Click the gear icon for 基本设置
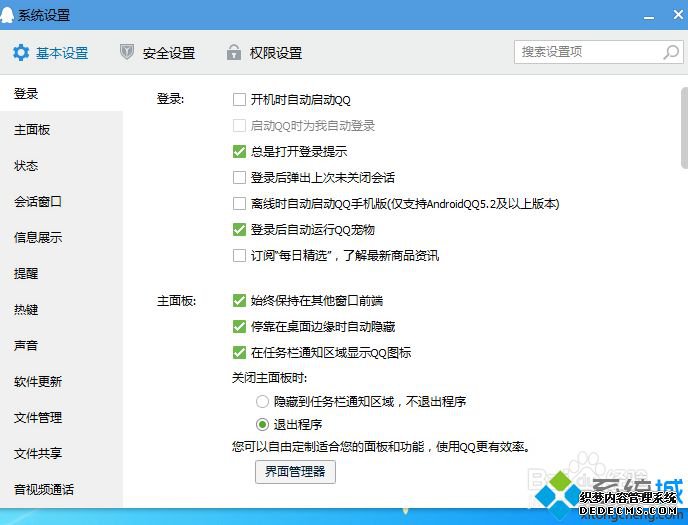Image resolution: width=688 pixels, height=525 pixels. [x=21, y=53]
